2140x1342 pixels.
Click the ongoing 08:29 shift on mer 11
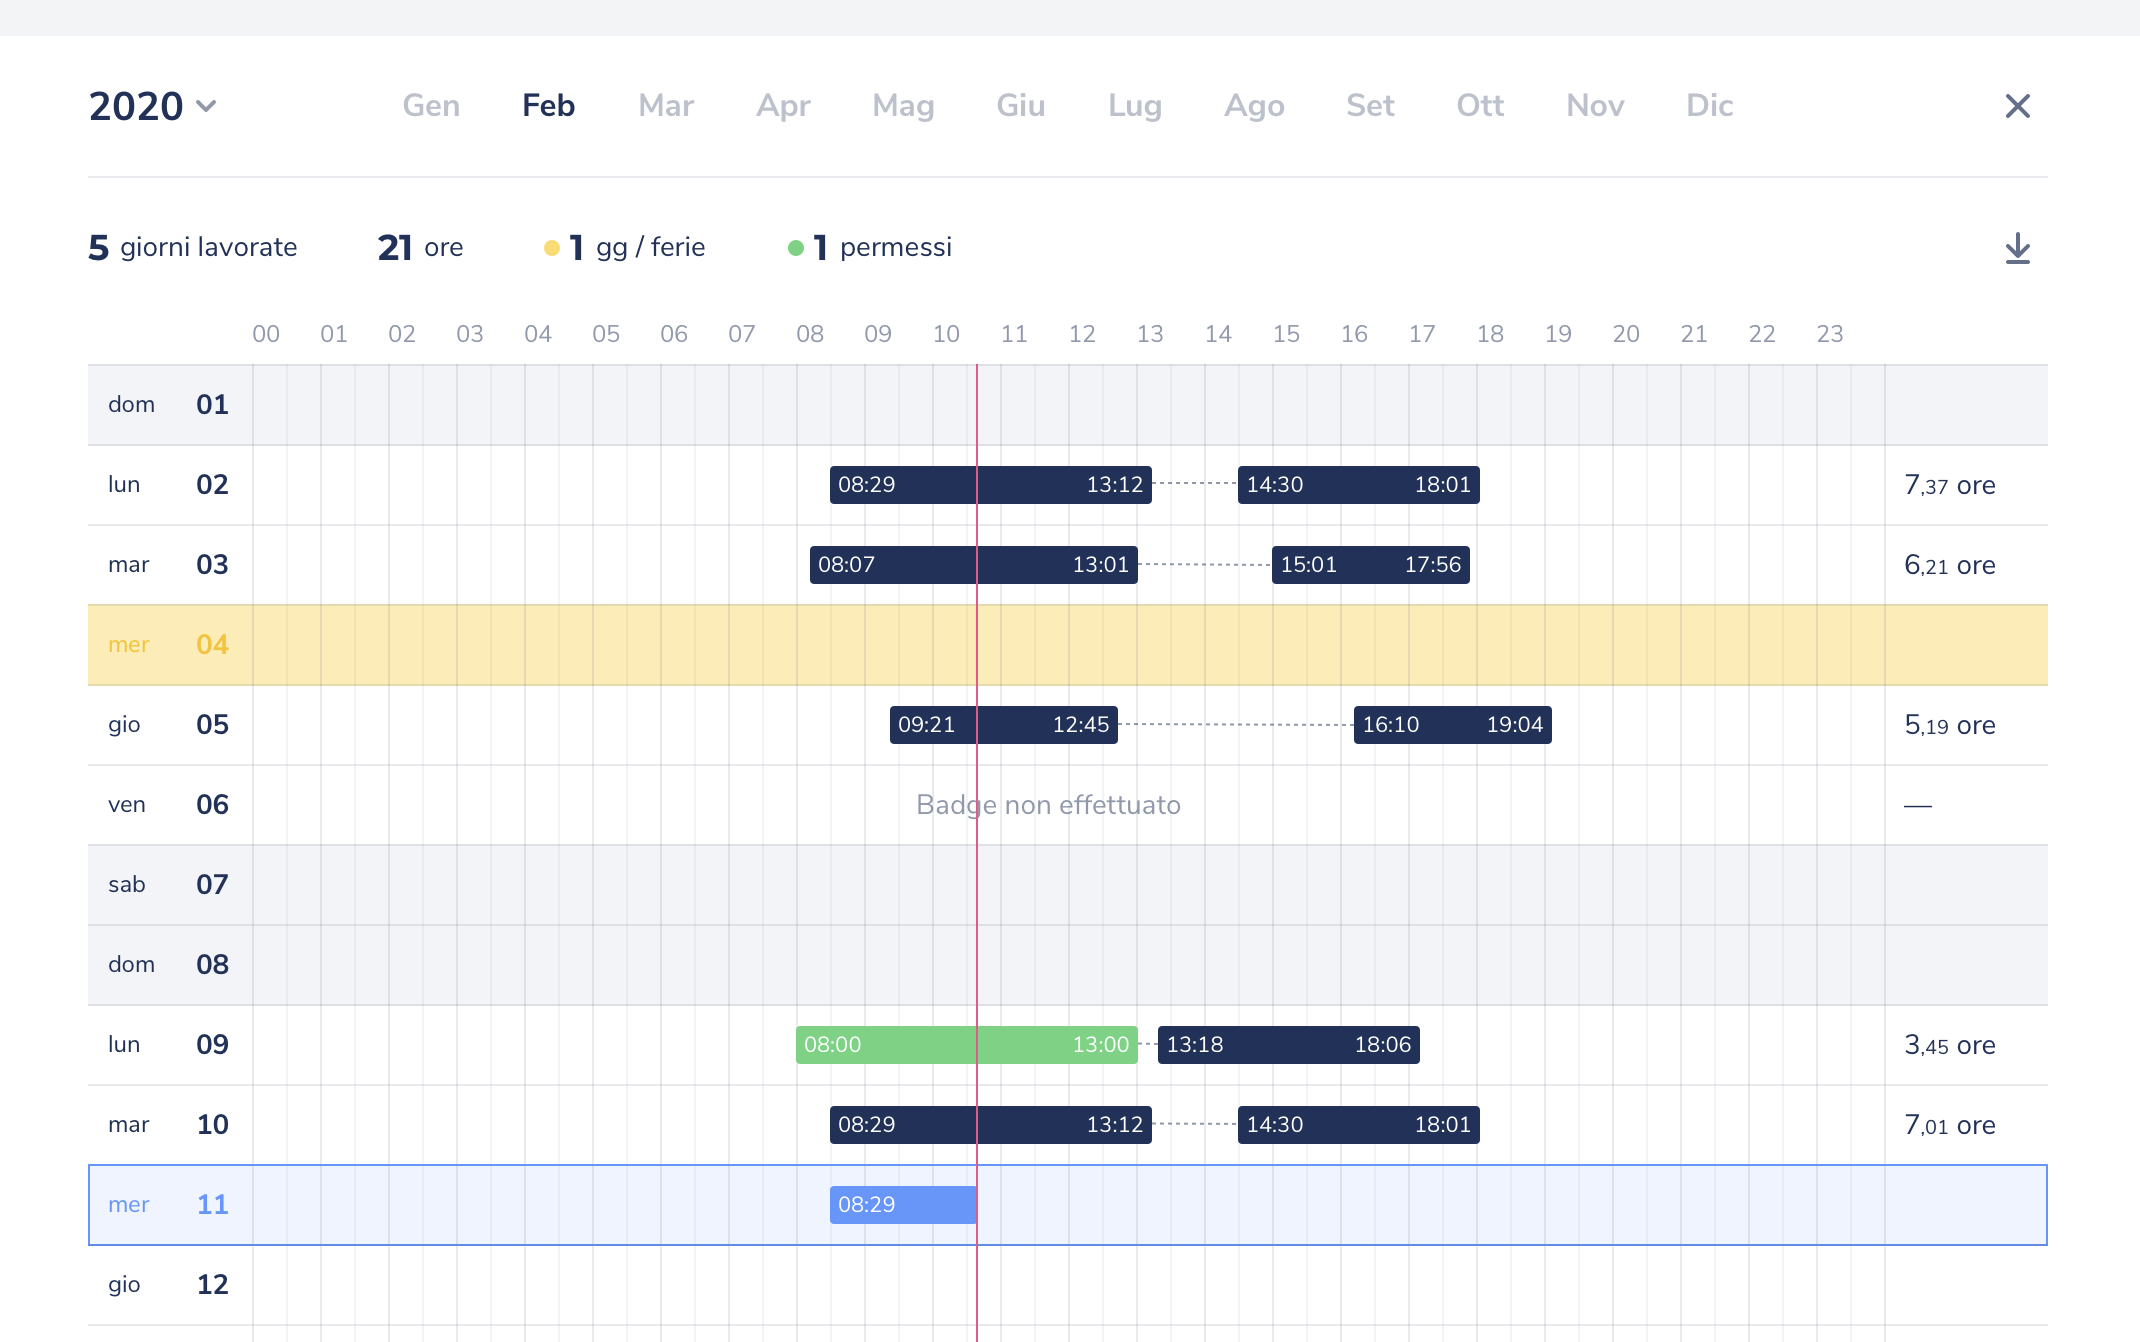coord(902,1205)
